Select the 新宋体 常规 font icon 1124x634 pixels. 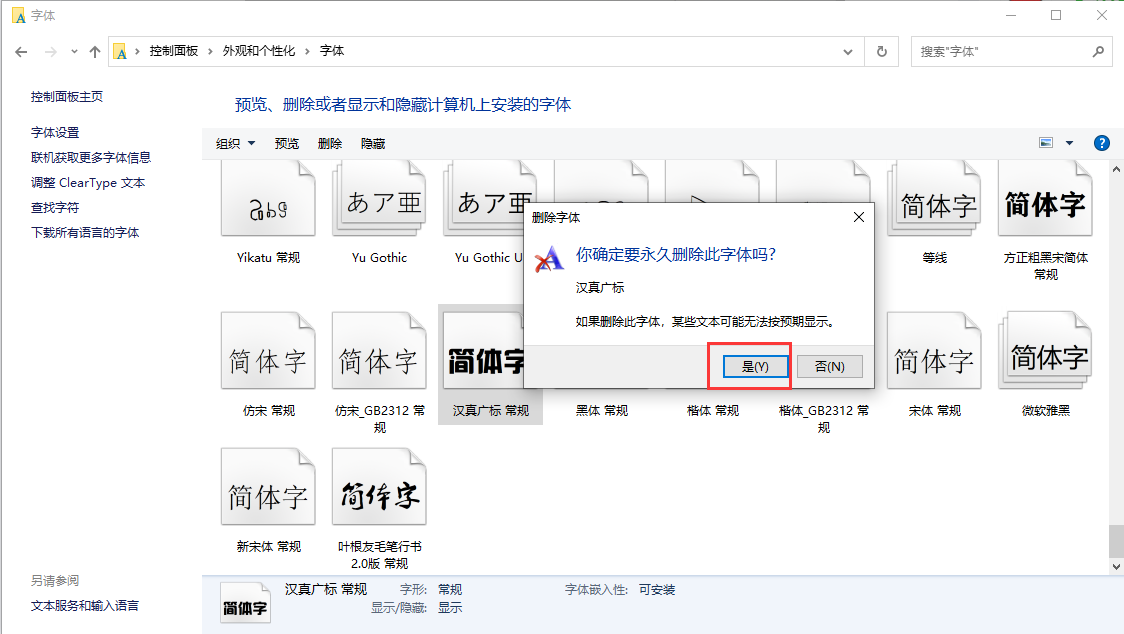[x=268, y=487]
